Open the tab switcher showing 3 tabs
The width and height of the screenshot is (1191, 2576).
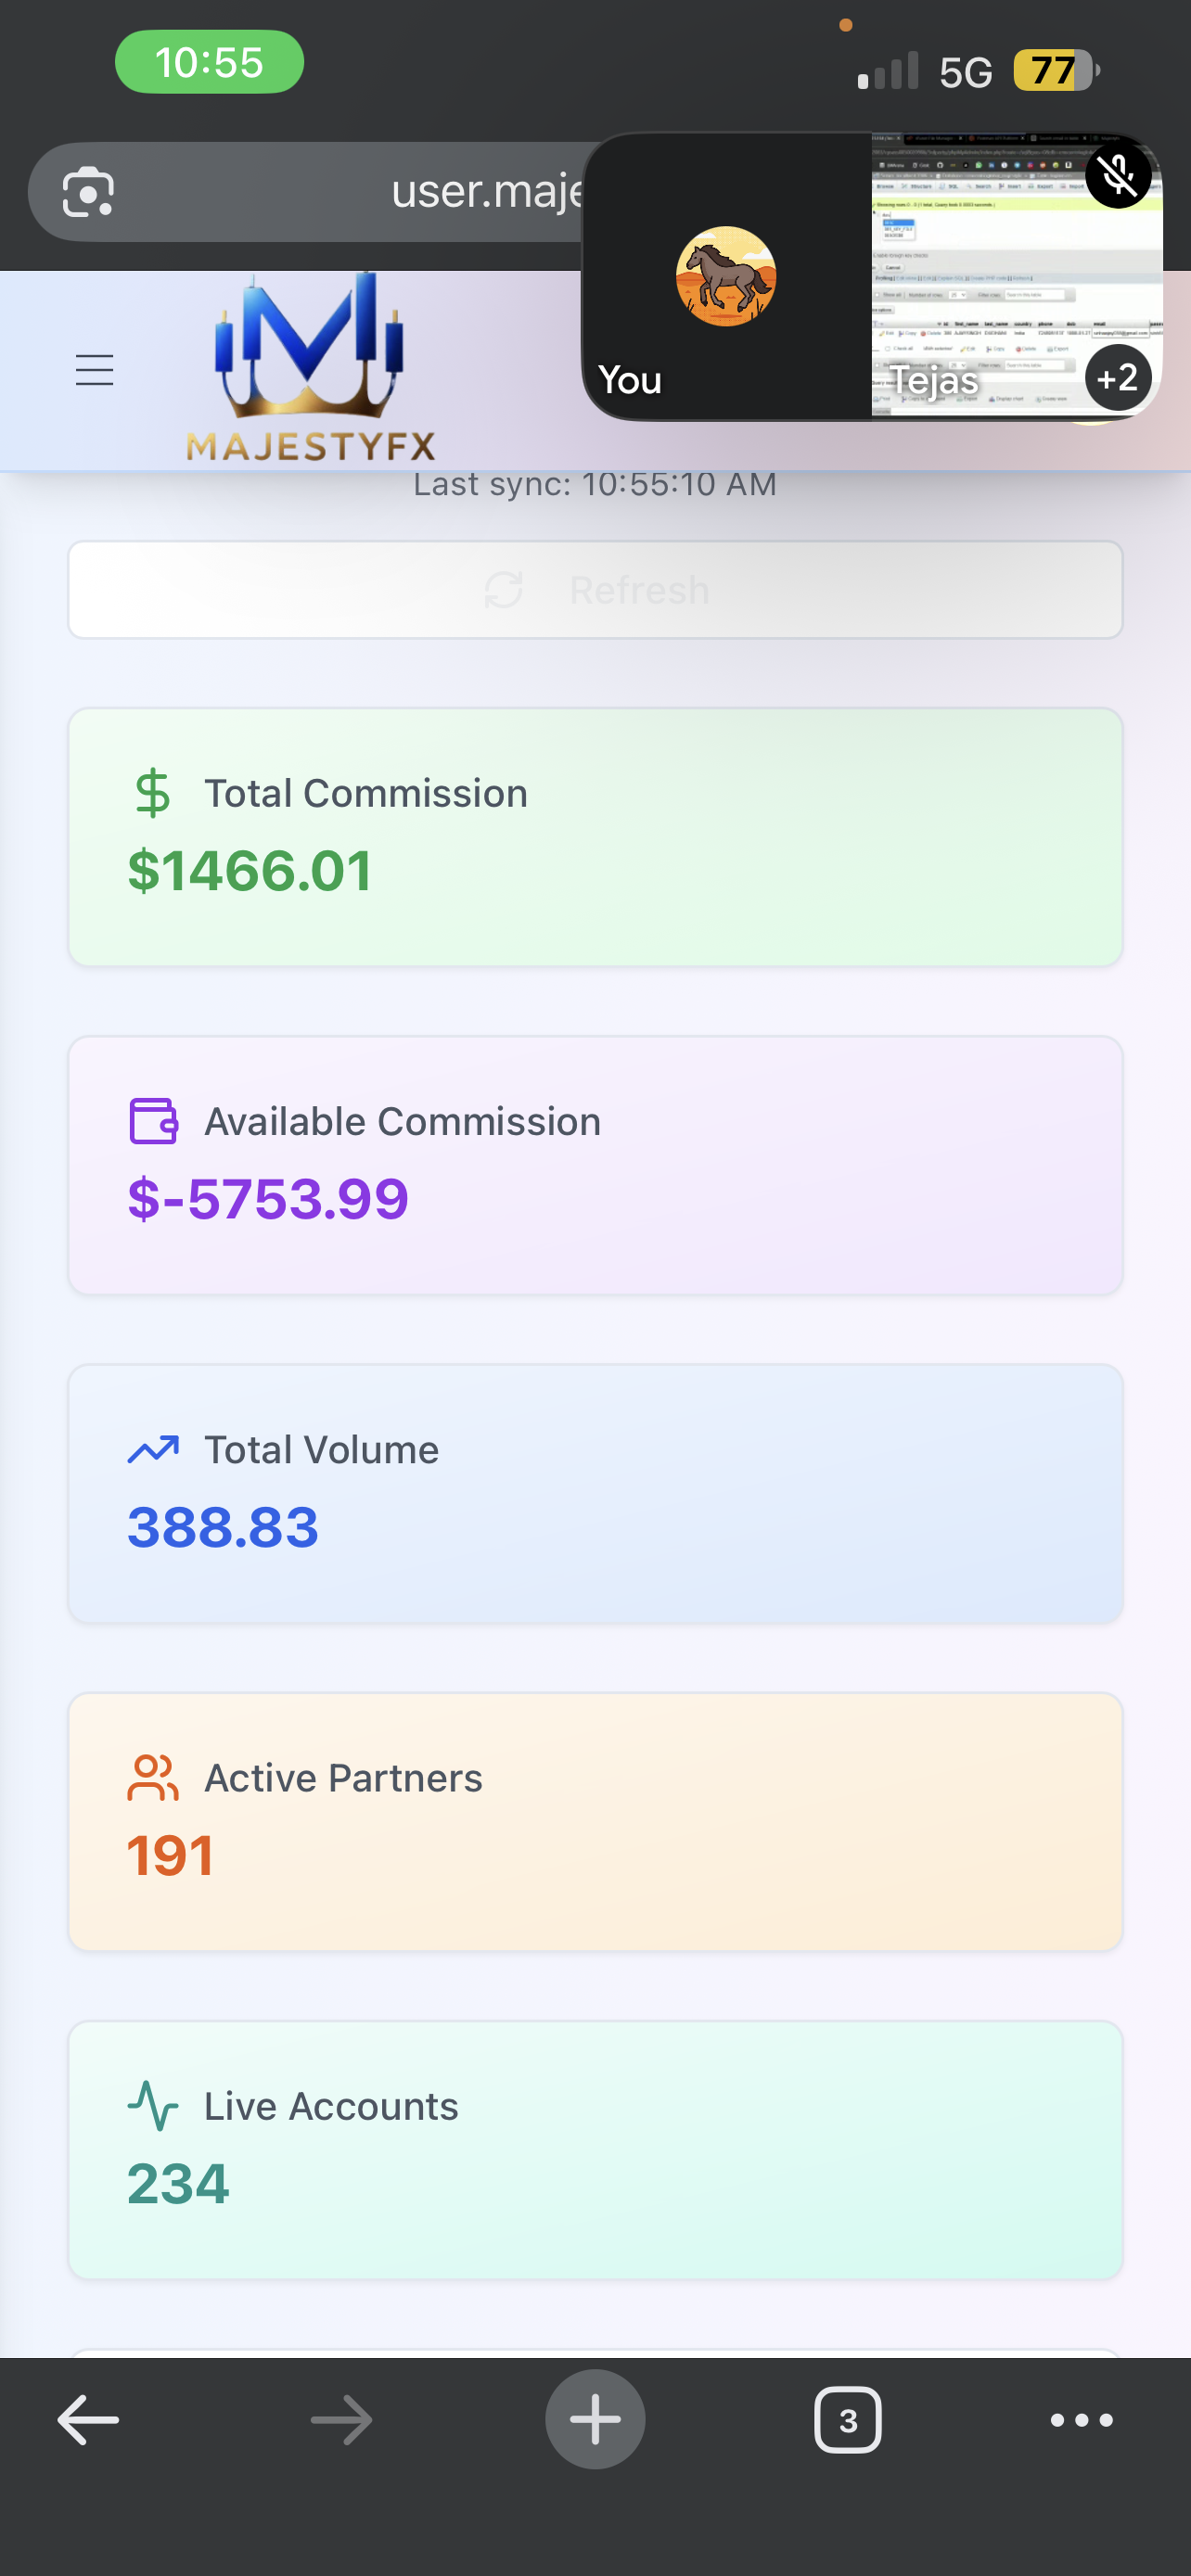coord(848,2420)
